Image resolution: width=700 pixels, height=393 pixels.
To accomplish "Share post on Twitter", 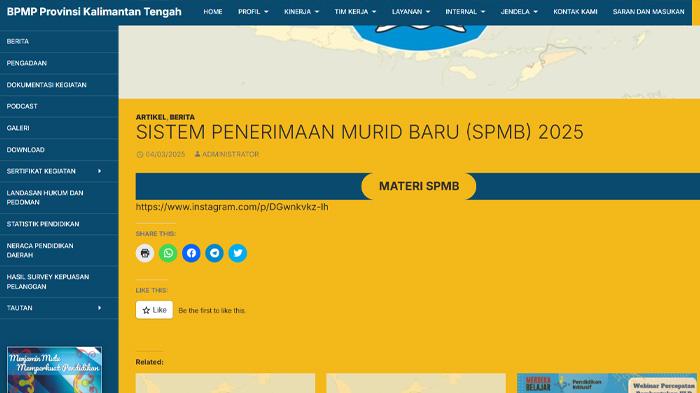I will click(238, 253).
